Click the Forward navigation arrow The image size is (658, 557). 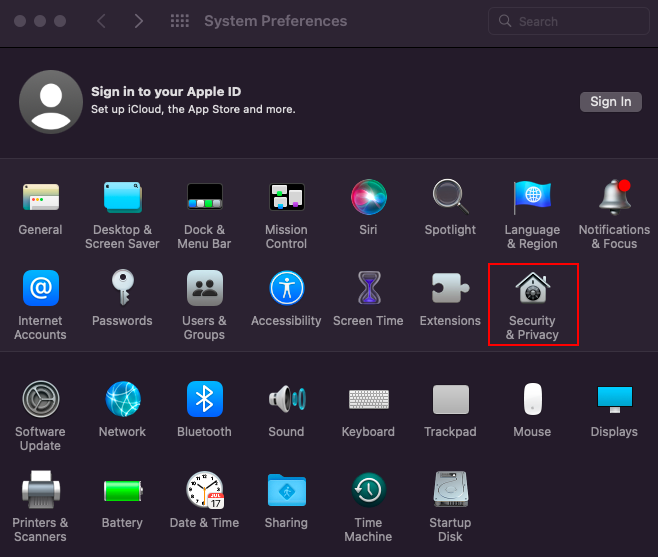tap(138, 21)
